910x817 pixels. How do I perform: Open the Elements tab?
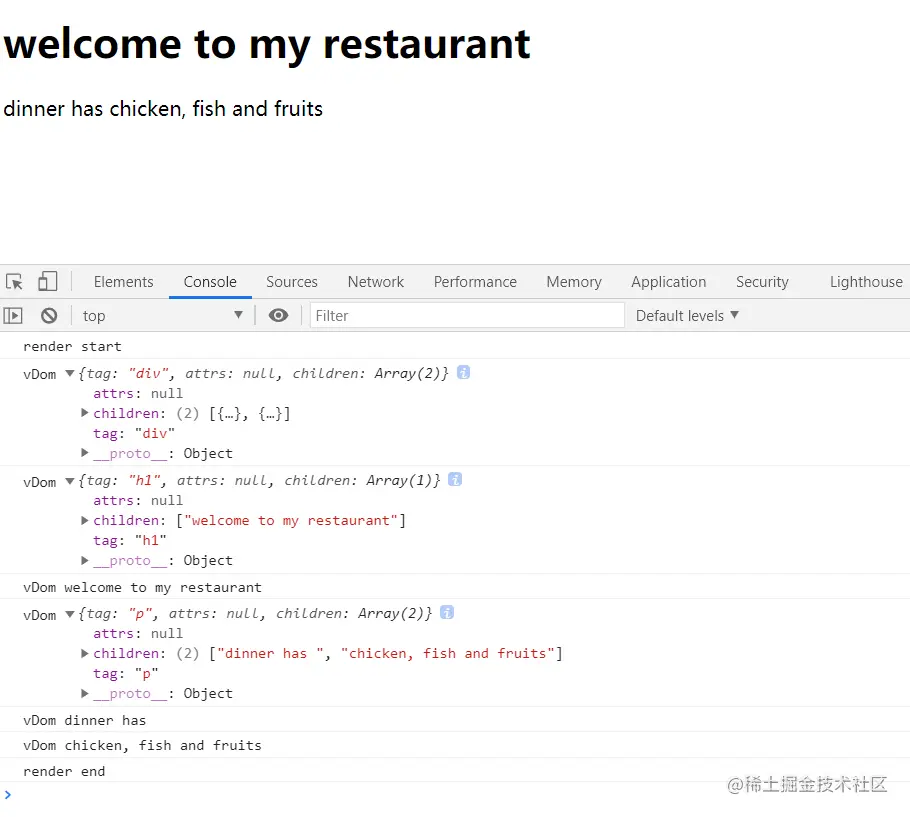[124, 282]
